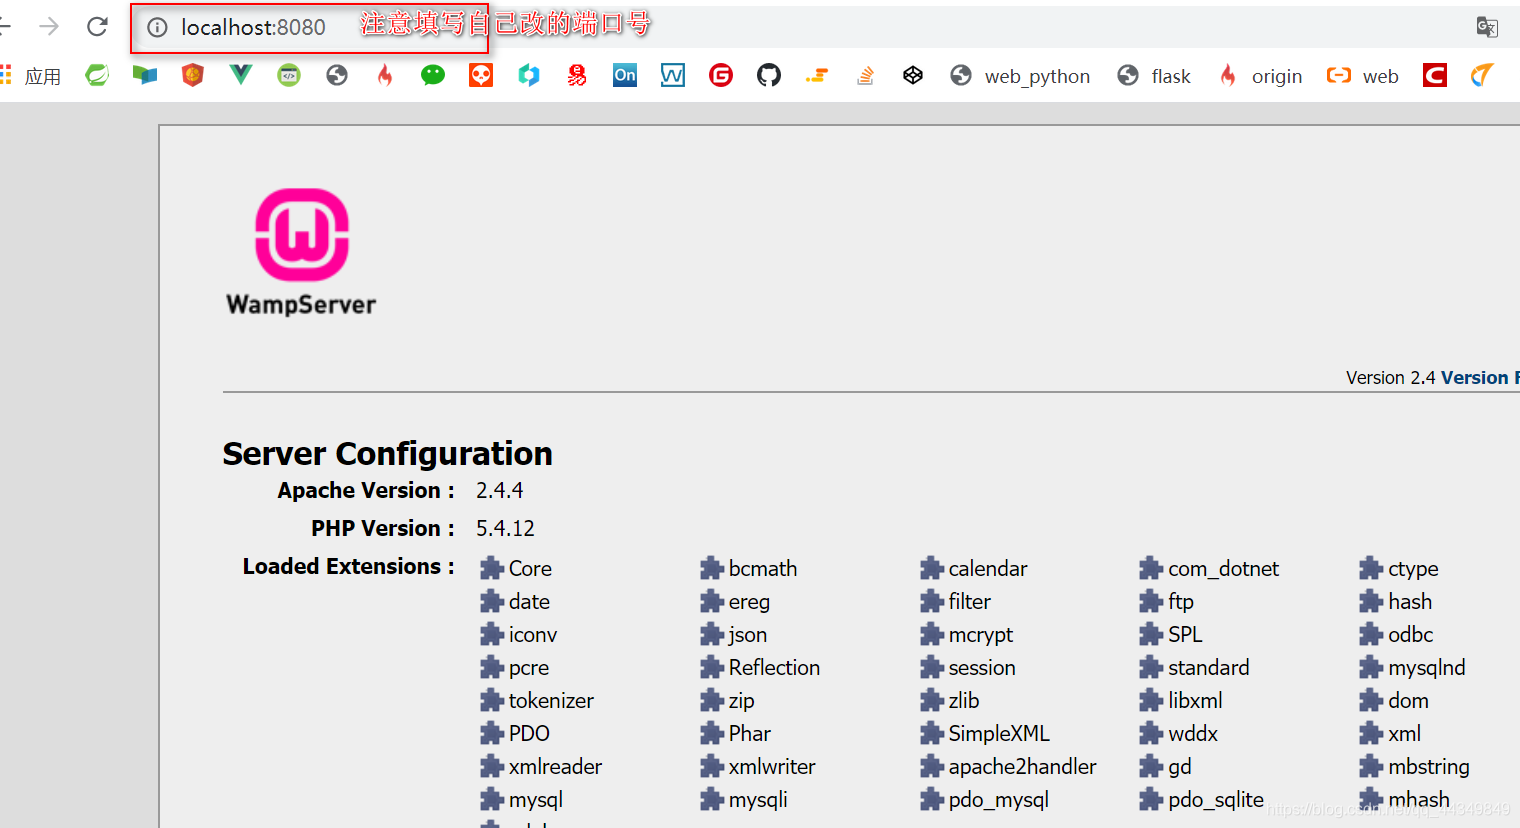Open the orange feather bookmark icon
Screen dimensions: 1520x828
pyautogui.click(x=1482, y=75)
